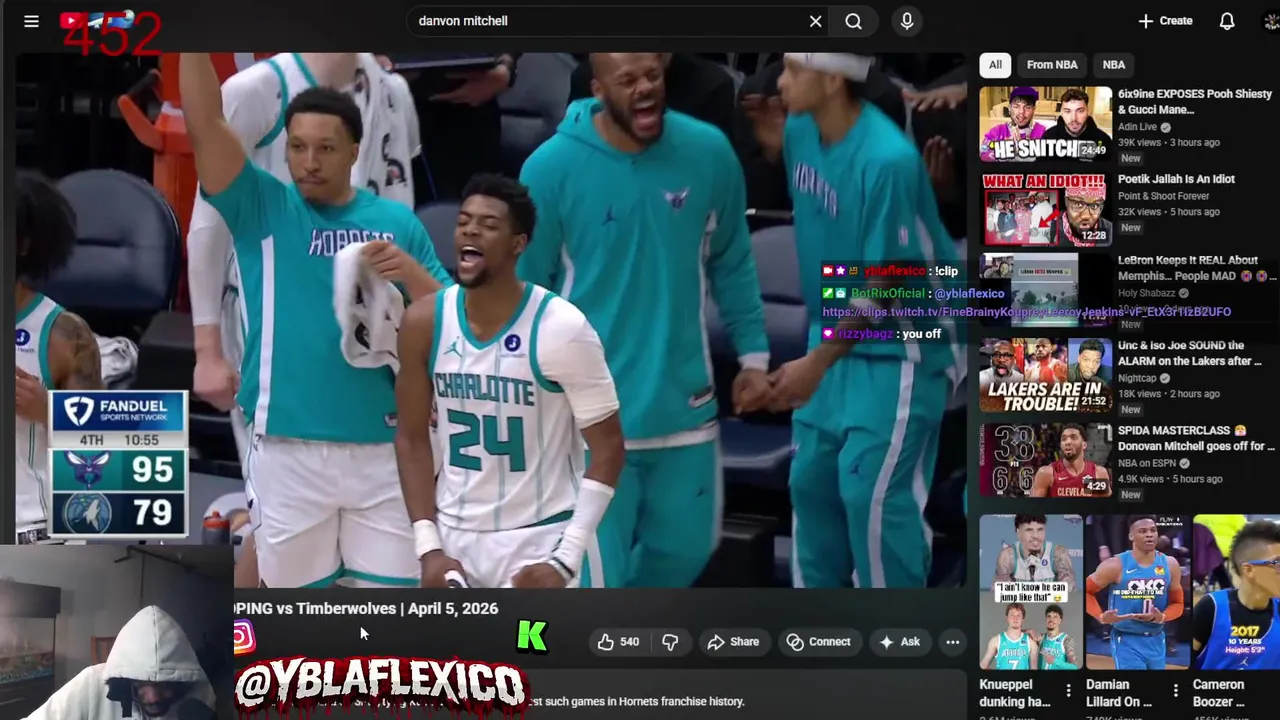Open '6ix9ine EXPOSES Pooh Shiesty' video thumbnail
This screenshot has height=720, width=1280.
pyautogui.click(x=1045, y=124)
